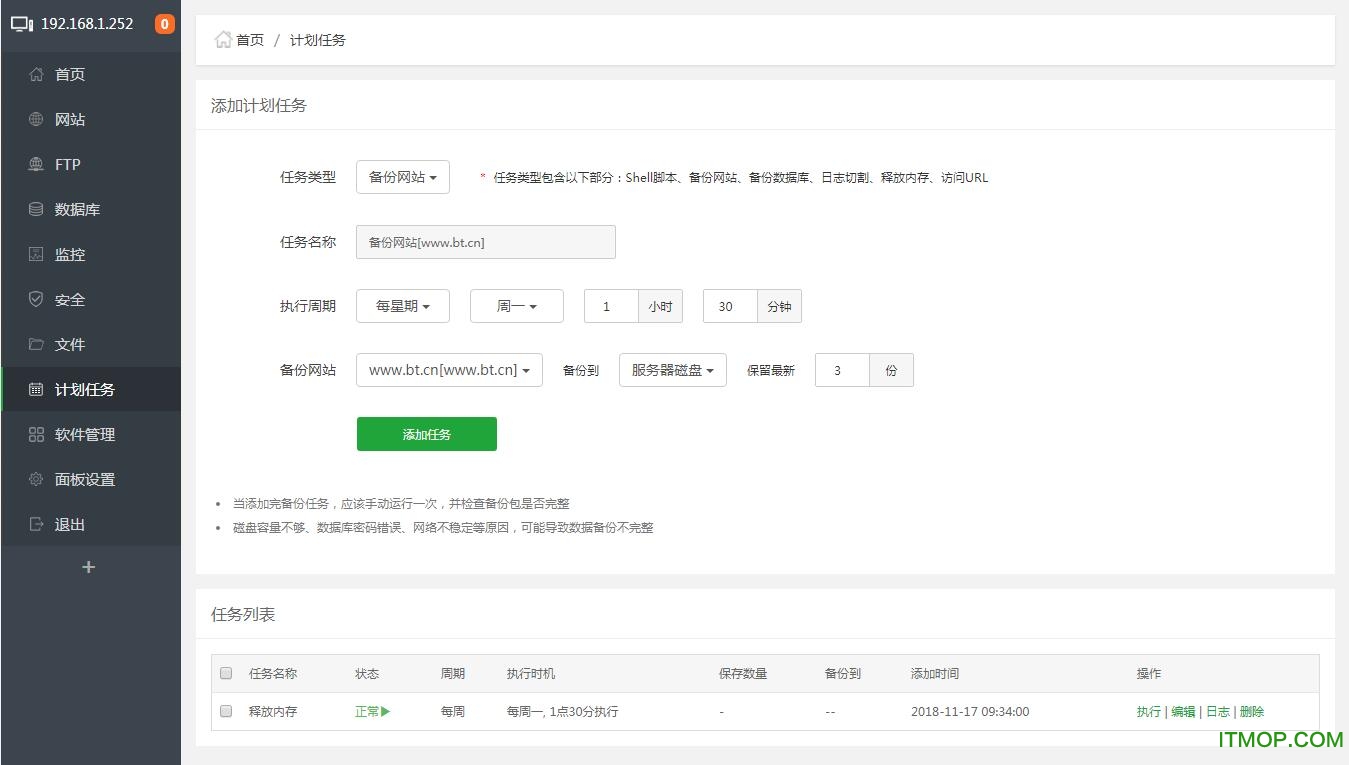Click the plus icon below the sidebar
The height and width of the screenshot is (765, 1349).
click(88, 566)
